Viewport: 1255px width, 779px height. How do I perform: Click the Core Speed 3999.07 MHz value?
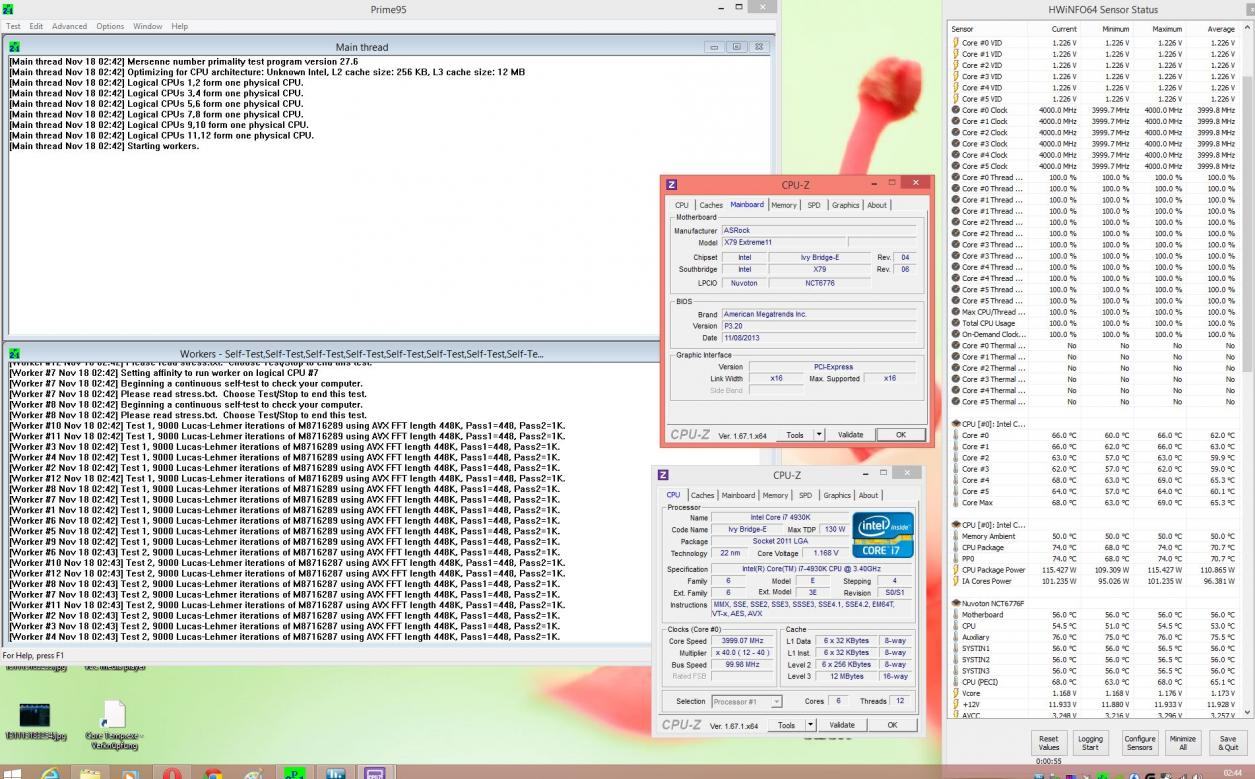tap(742, 641)
